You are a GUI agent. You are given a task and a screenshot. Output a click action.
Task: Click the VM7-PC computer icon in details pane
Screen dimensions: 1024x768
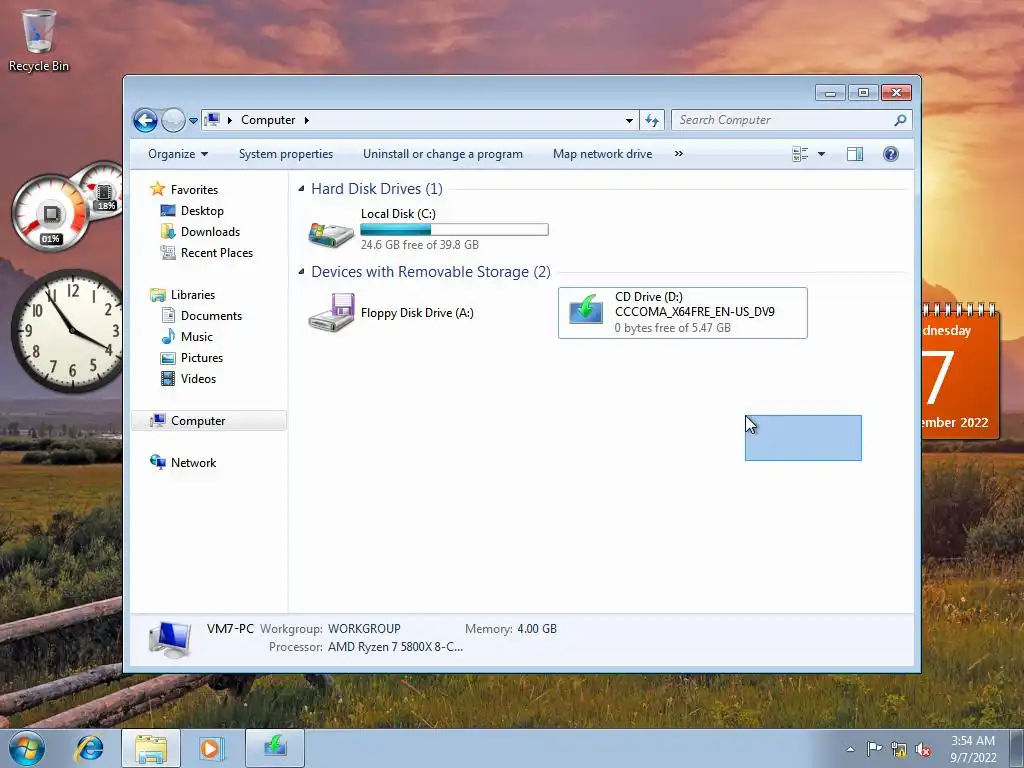click(170, 639)
